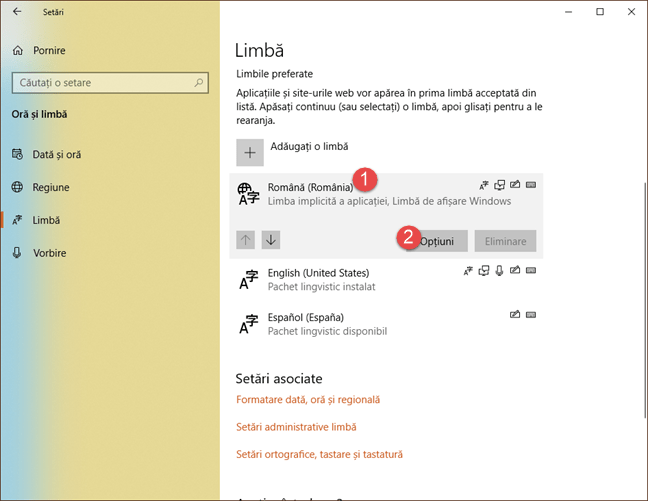This screenshot has width=648, height=501.
Task: Click the globe language icon for Română
Action: pyautogui.click(x=248, y=194)
